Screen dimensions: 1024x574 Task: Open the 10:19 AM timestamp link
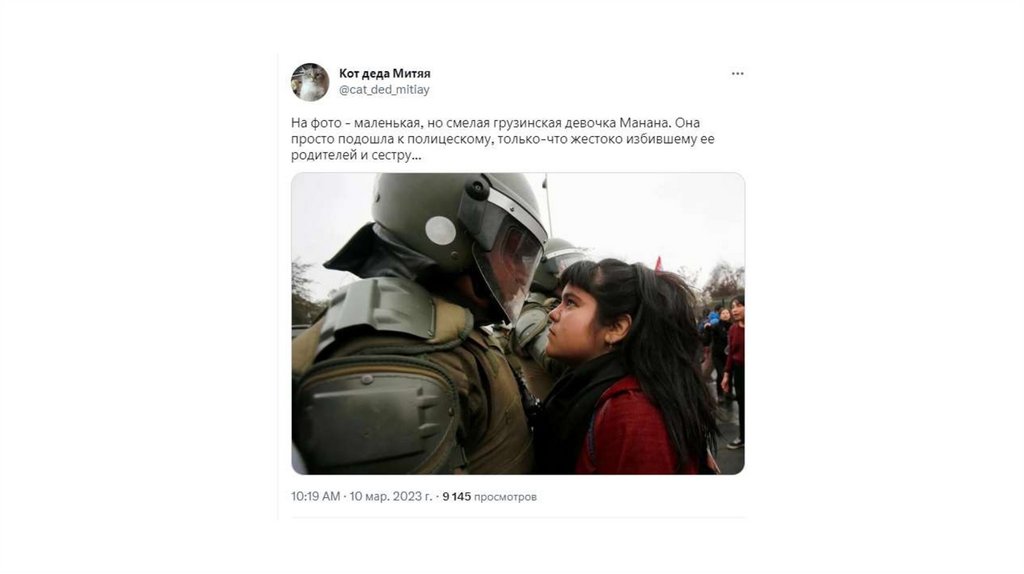click(x=315, y=496)
